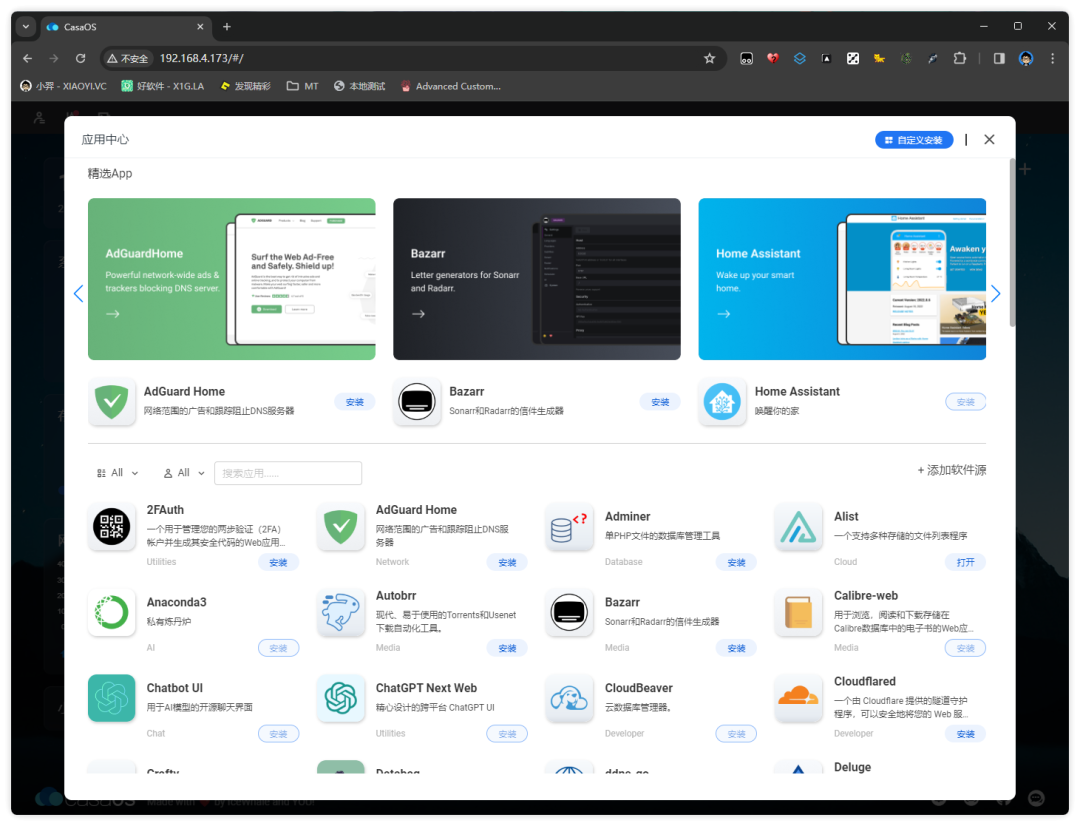Screen dimensions: 1080x826
Task: Select the ChatGPT Next Web icon
Action: pyautogui.click(x=340, y=698)
